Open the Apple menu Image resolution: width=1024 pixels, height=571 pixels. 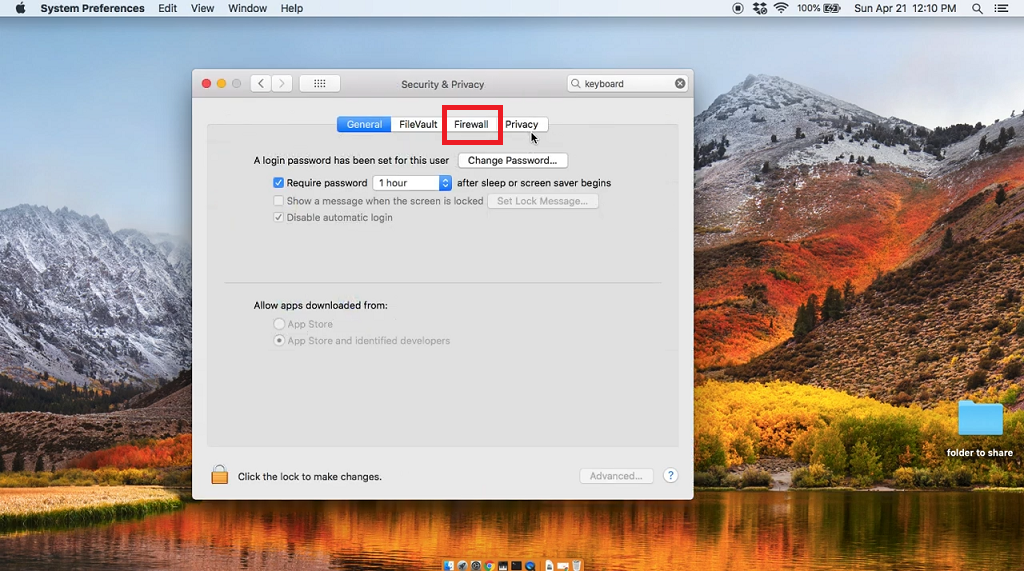point(20,8)
